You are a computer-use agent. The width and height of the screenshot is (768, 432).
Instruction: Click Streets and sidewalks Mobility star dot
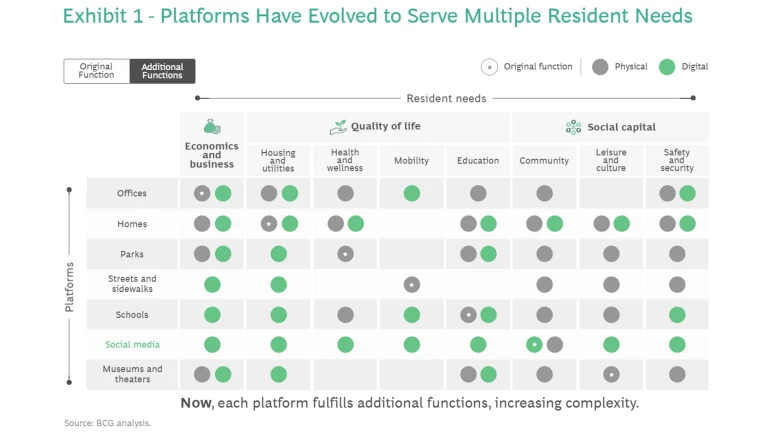pos(411,284)
